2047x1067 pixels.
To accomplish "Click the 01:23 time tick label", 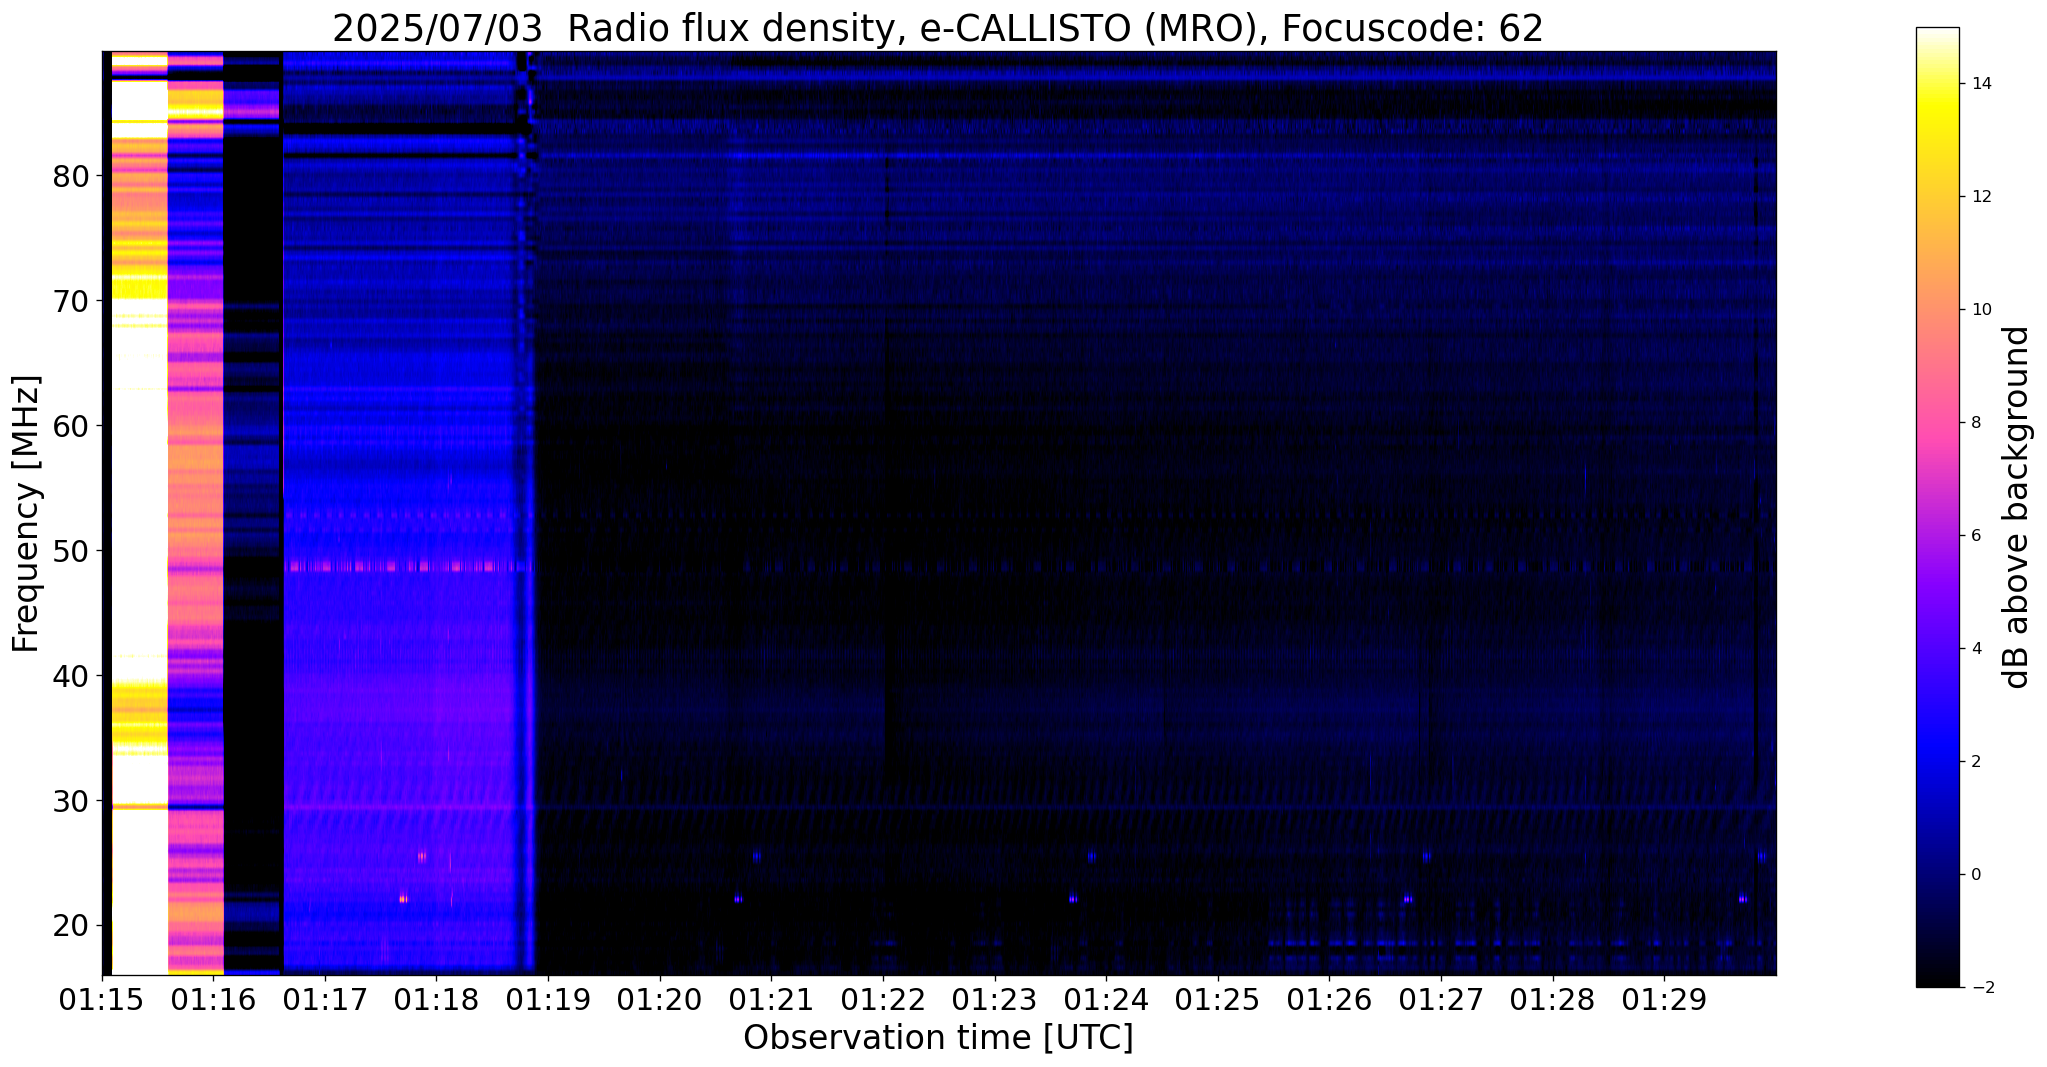I will click(x=995, y=998).
